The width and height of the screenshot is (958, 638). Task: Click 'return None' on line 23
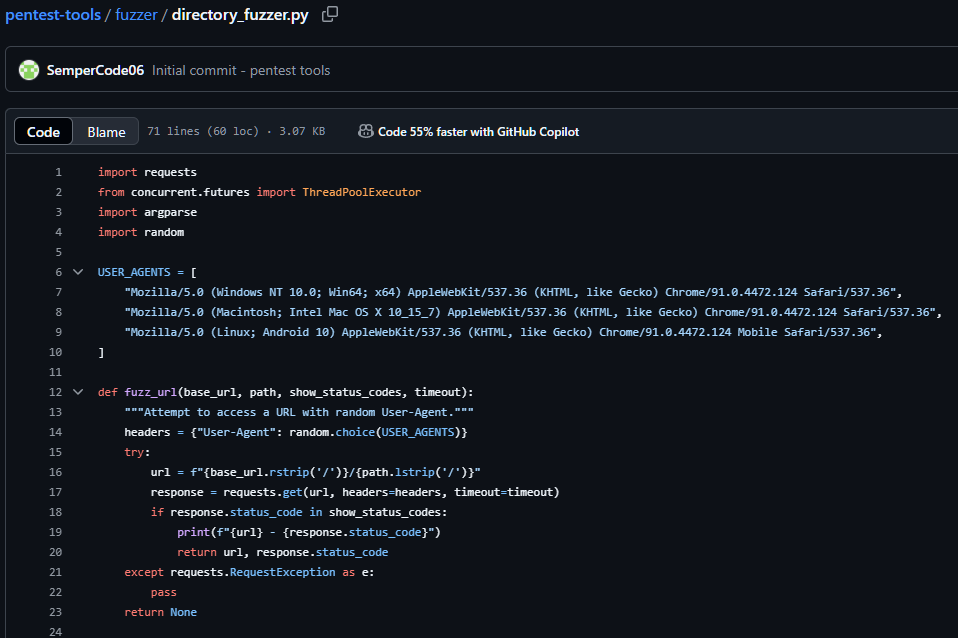tap(160, 612)
